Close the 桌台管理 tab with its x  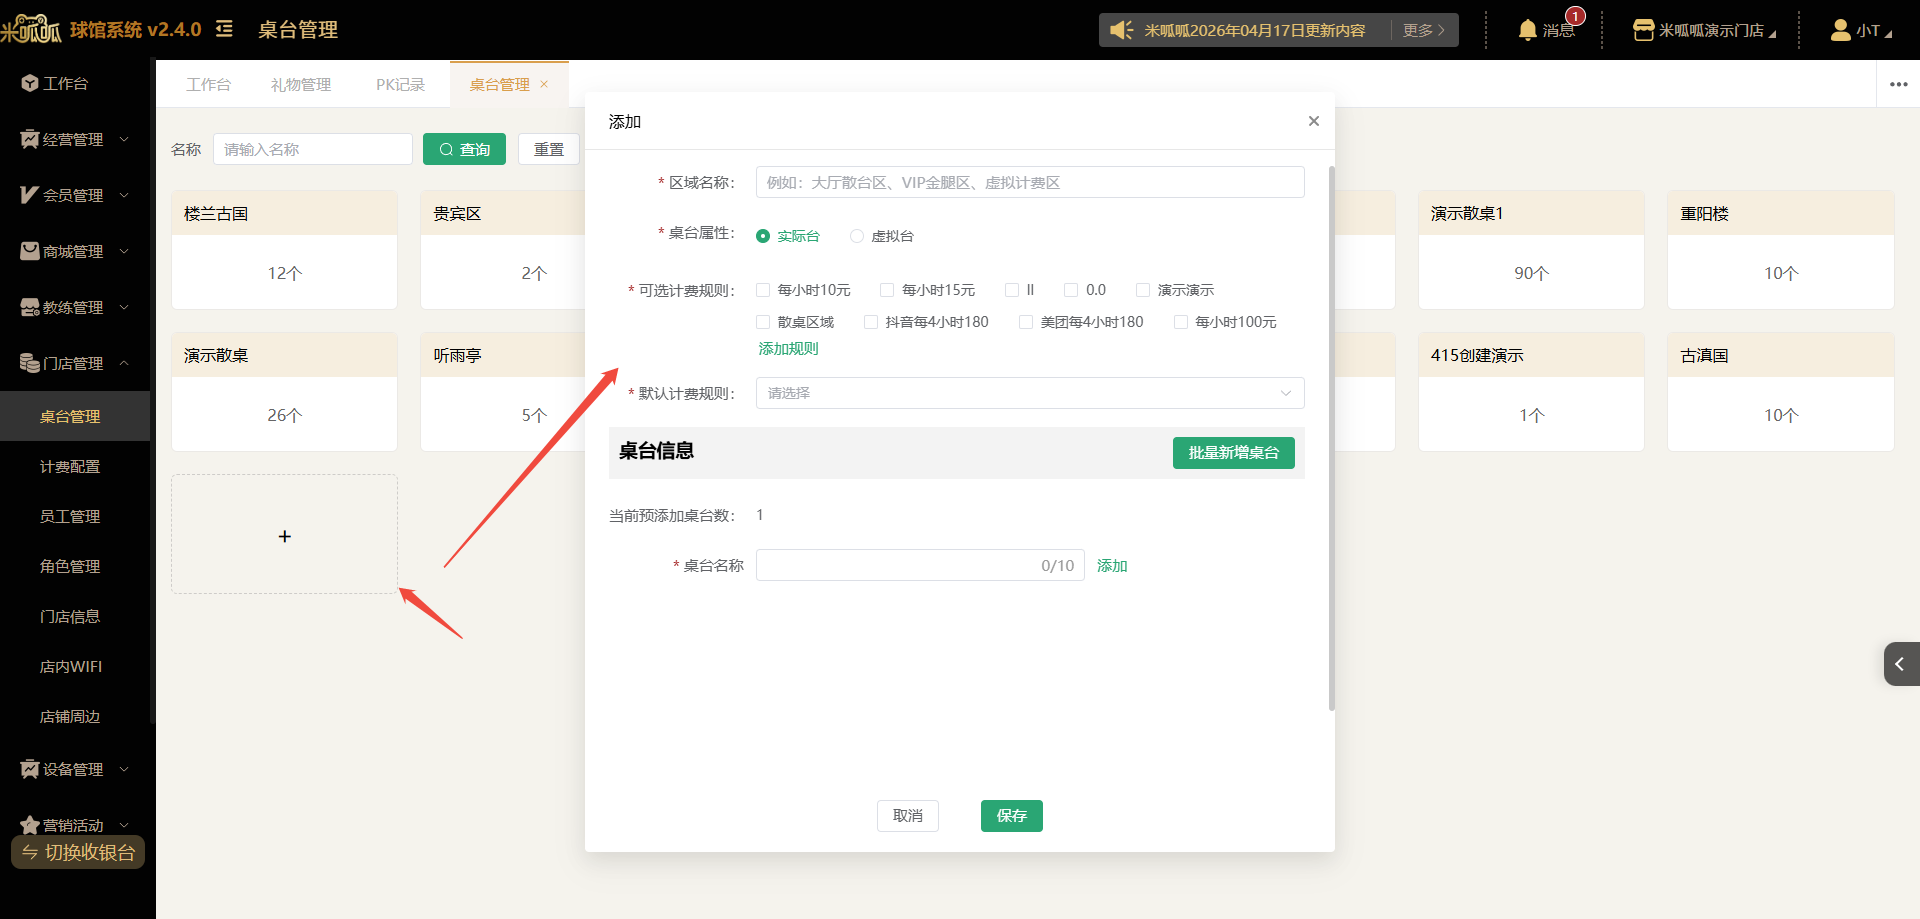tap(544, 84)
